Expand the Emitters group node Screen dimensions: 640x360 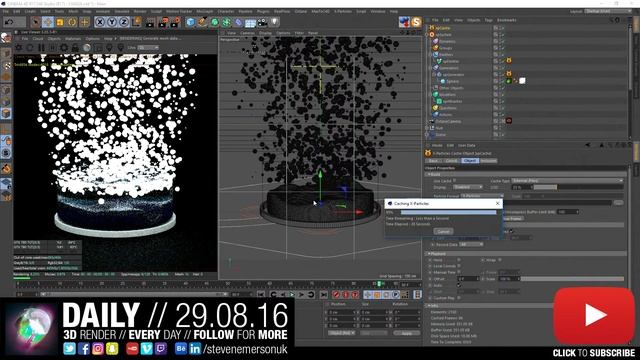click(431, 55)
